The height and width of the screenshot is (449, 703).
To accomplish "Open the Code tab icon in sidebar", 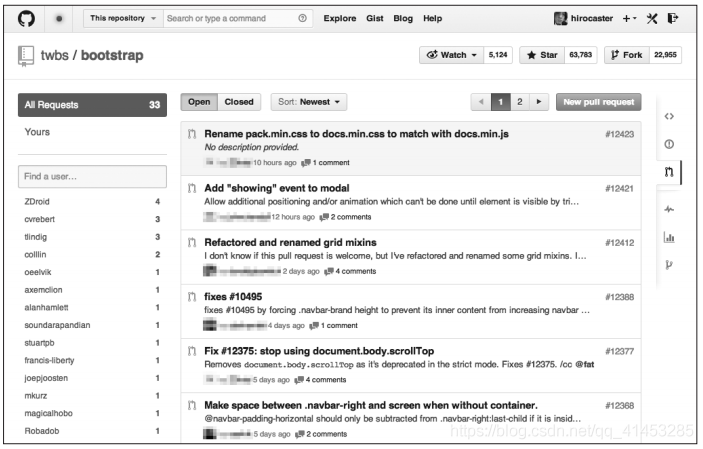I will [669, 117].
